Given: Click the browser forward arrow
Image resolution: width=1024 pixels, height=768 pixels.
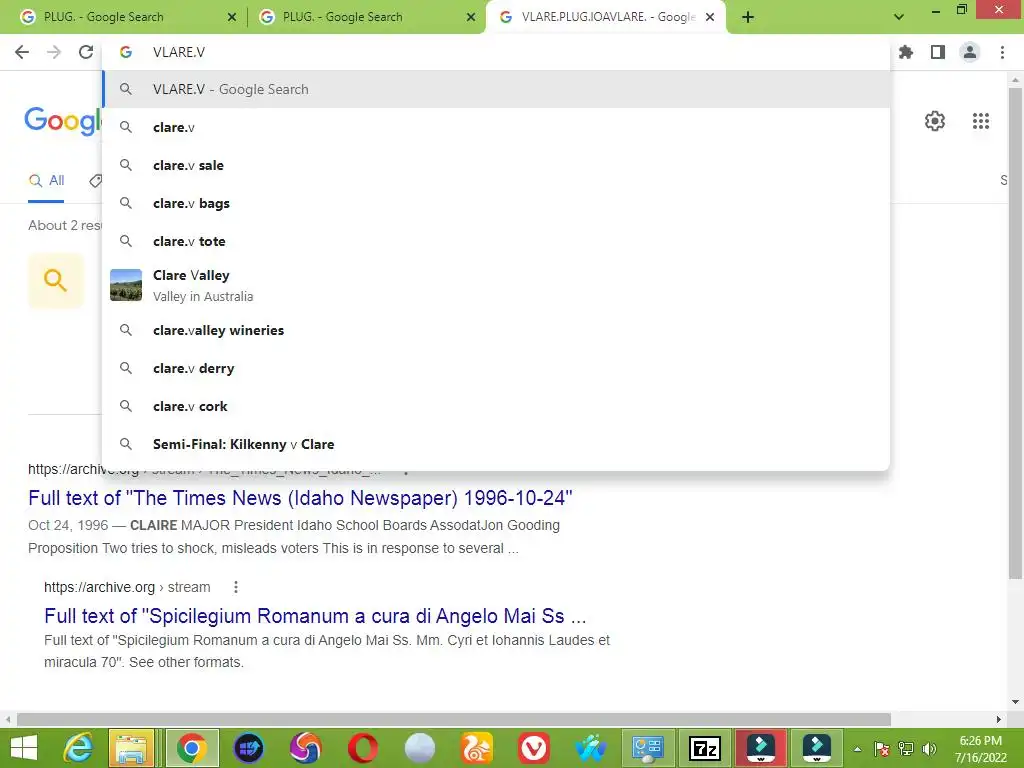Looking at the screenshot, I should (54, 52).
